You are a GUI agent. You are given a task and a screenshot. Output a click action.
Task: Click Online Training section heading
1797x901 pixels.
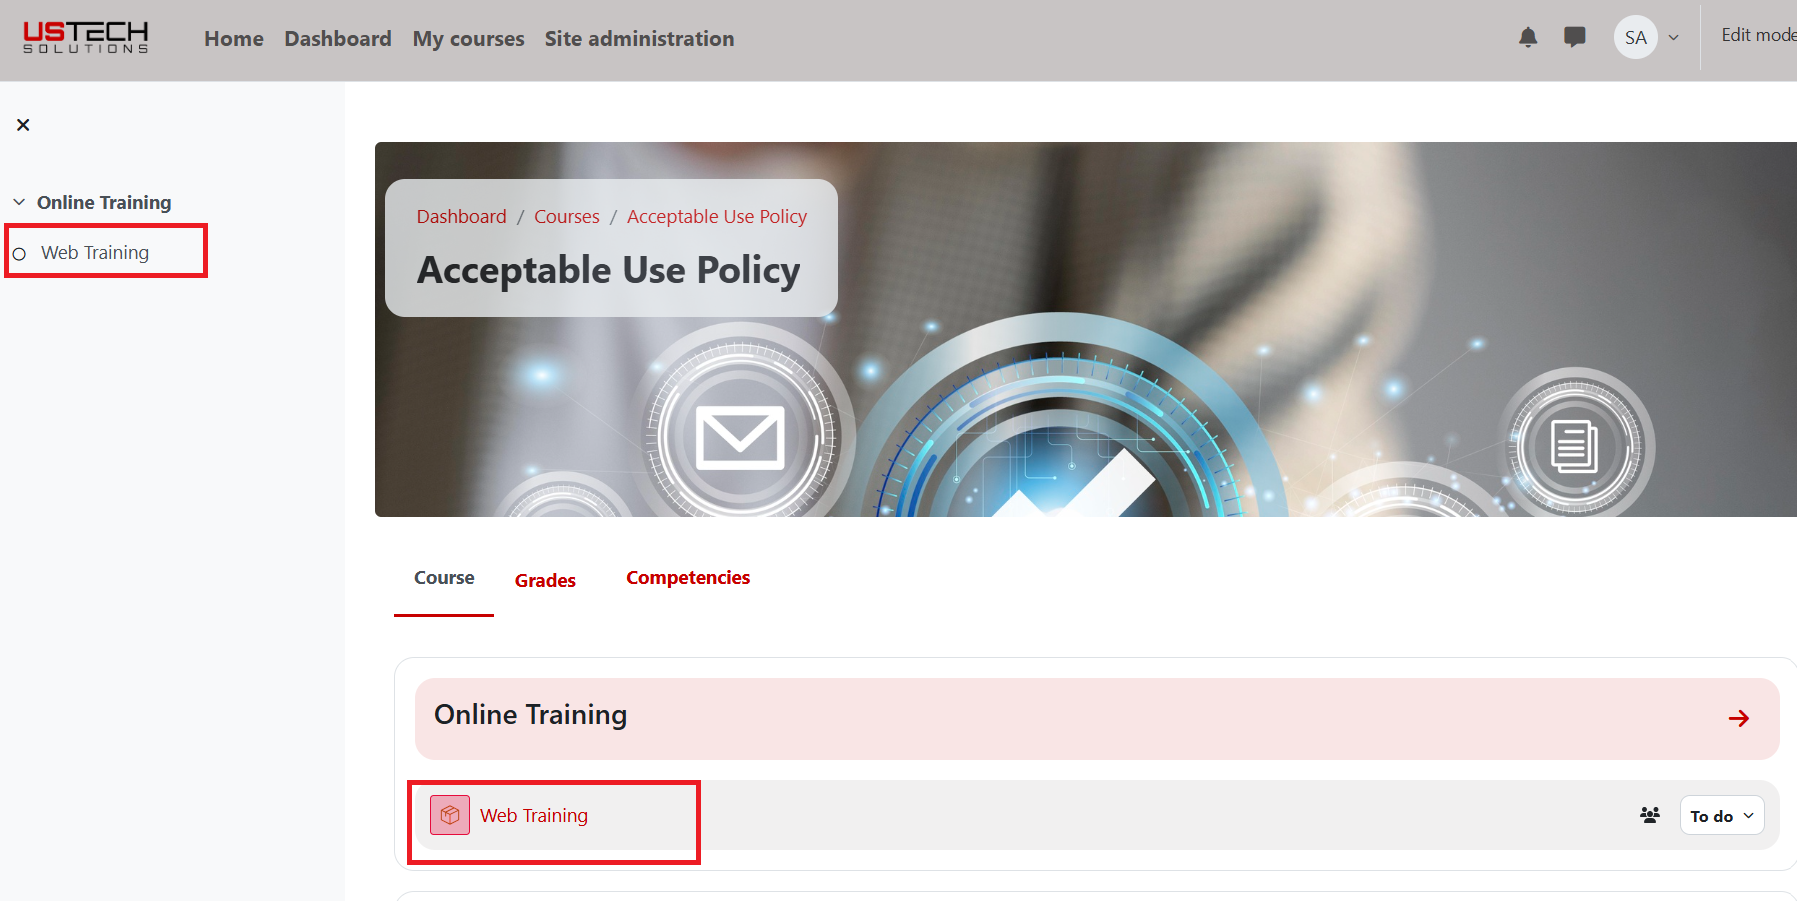[x=531, y=715]
